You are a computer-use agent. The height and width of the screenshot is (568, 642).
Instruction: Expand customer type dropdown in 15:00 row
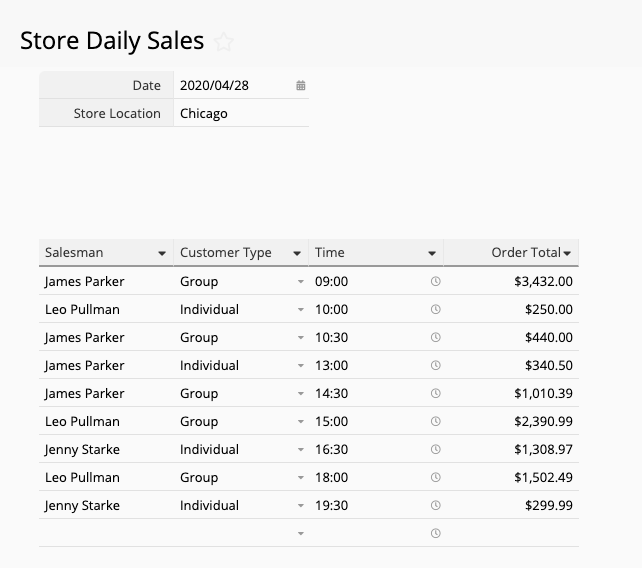tap(301, 422)
